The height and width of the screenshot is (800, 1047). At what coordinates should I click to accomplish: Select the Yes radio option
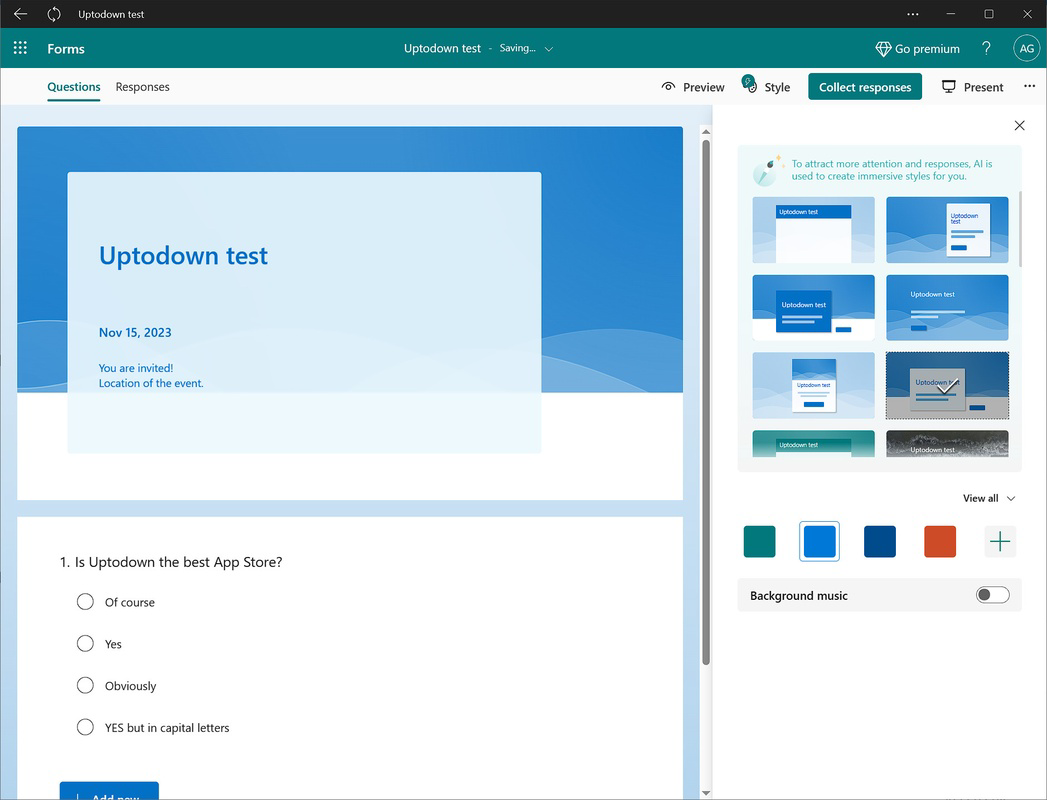pos(85,644)
